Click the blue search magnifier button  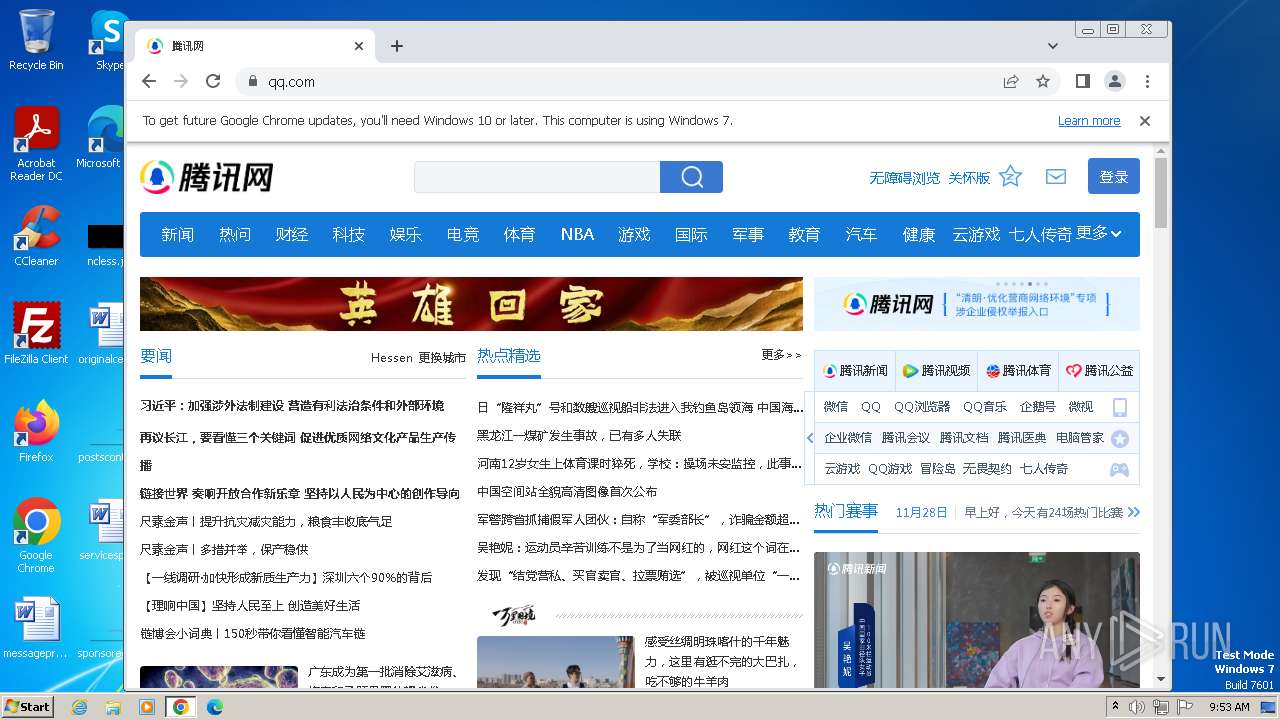(x=691, y=177)
